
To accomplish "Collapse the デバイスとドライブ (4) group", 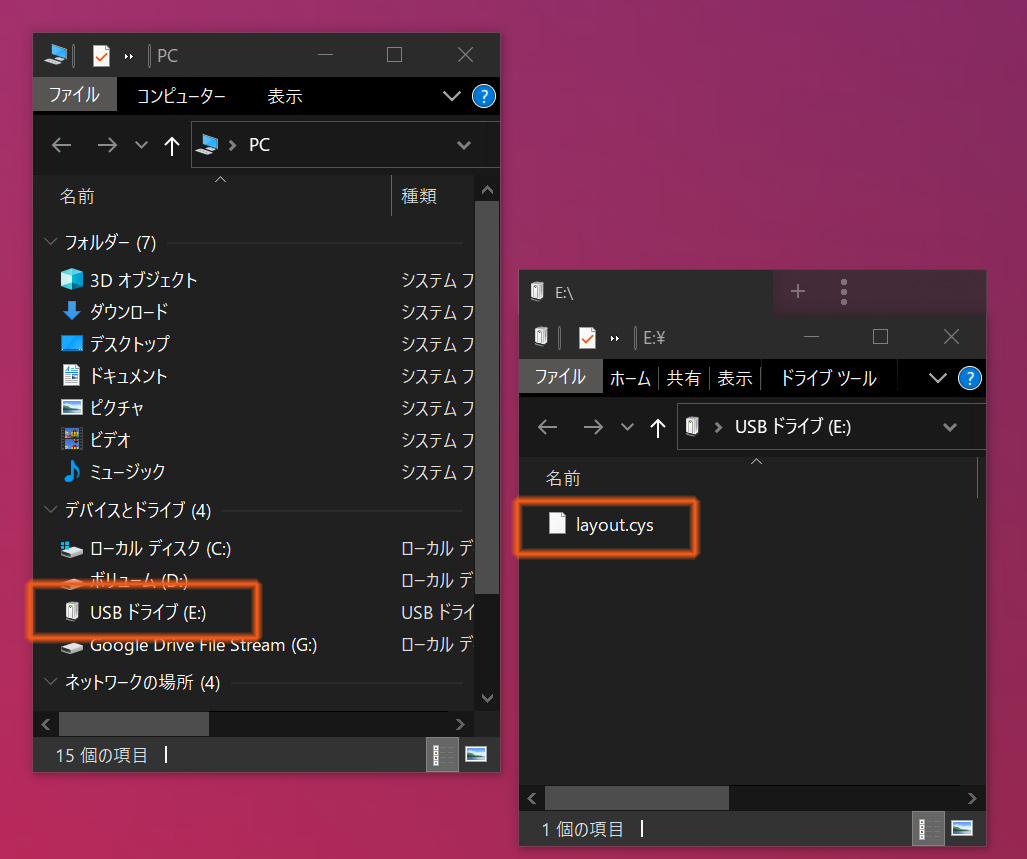I will click(51, 511).
